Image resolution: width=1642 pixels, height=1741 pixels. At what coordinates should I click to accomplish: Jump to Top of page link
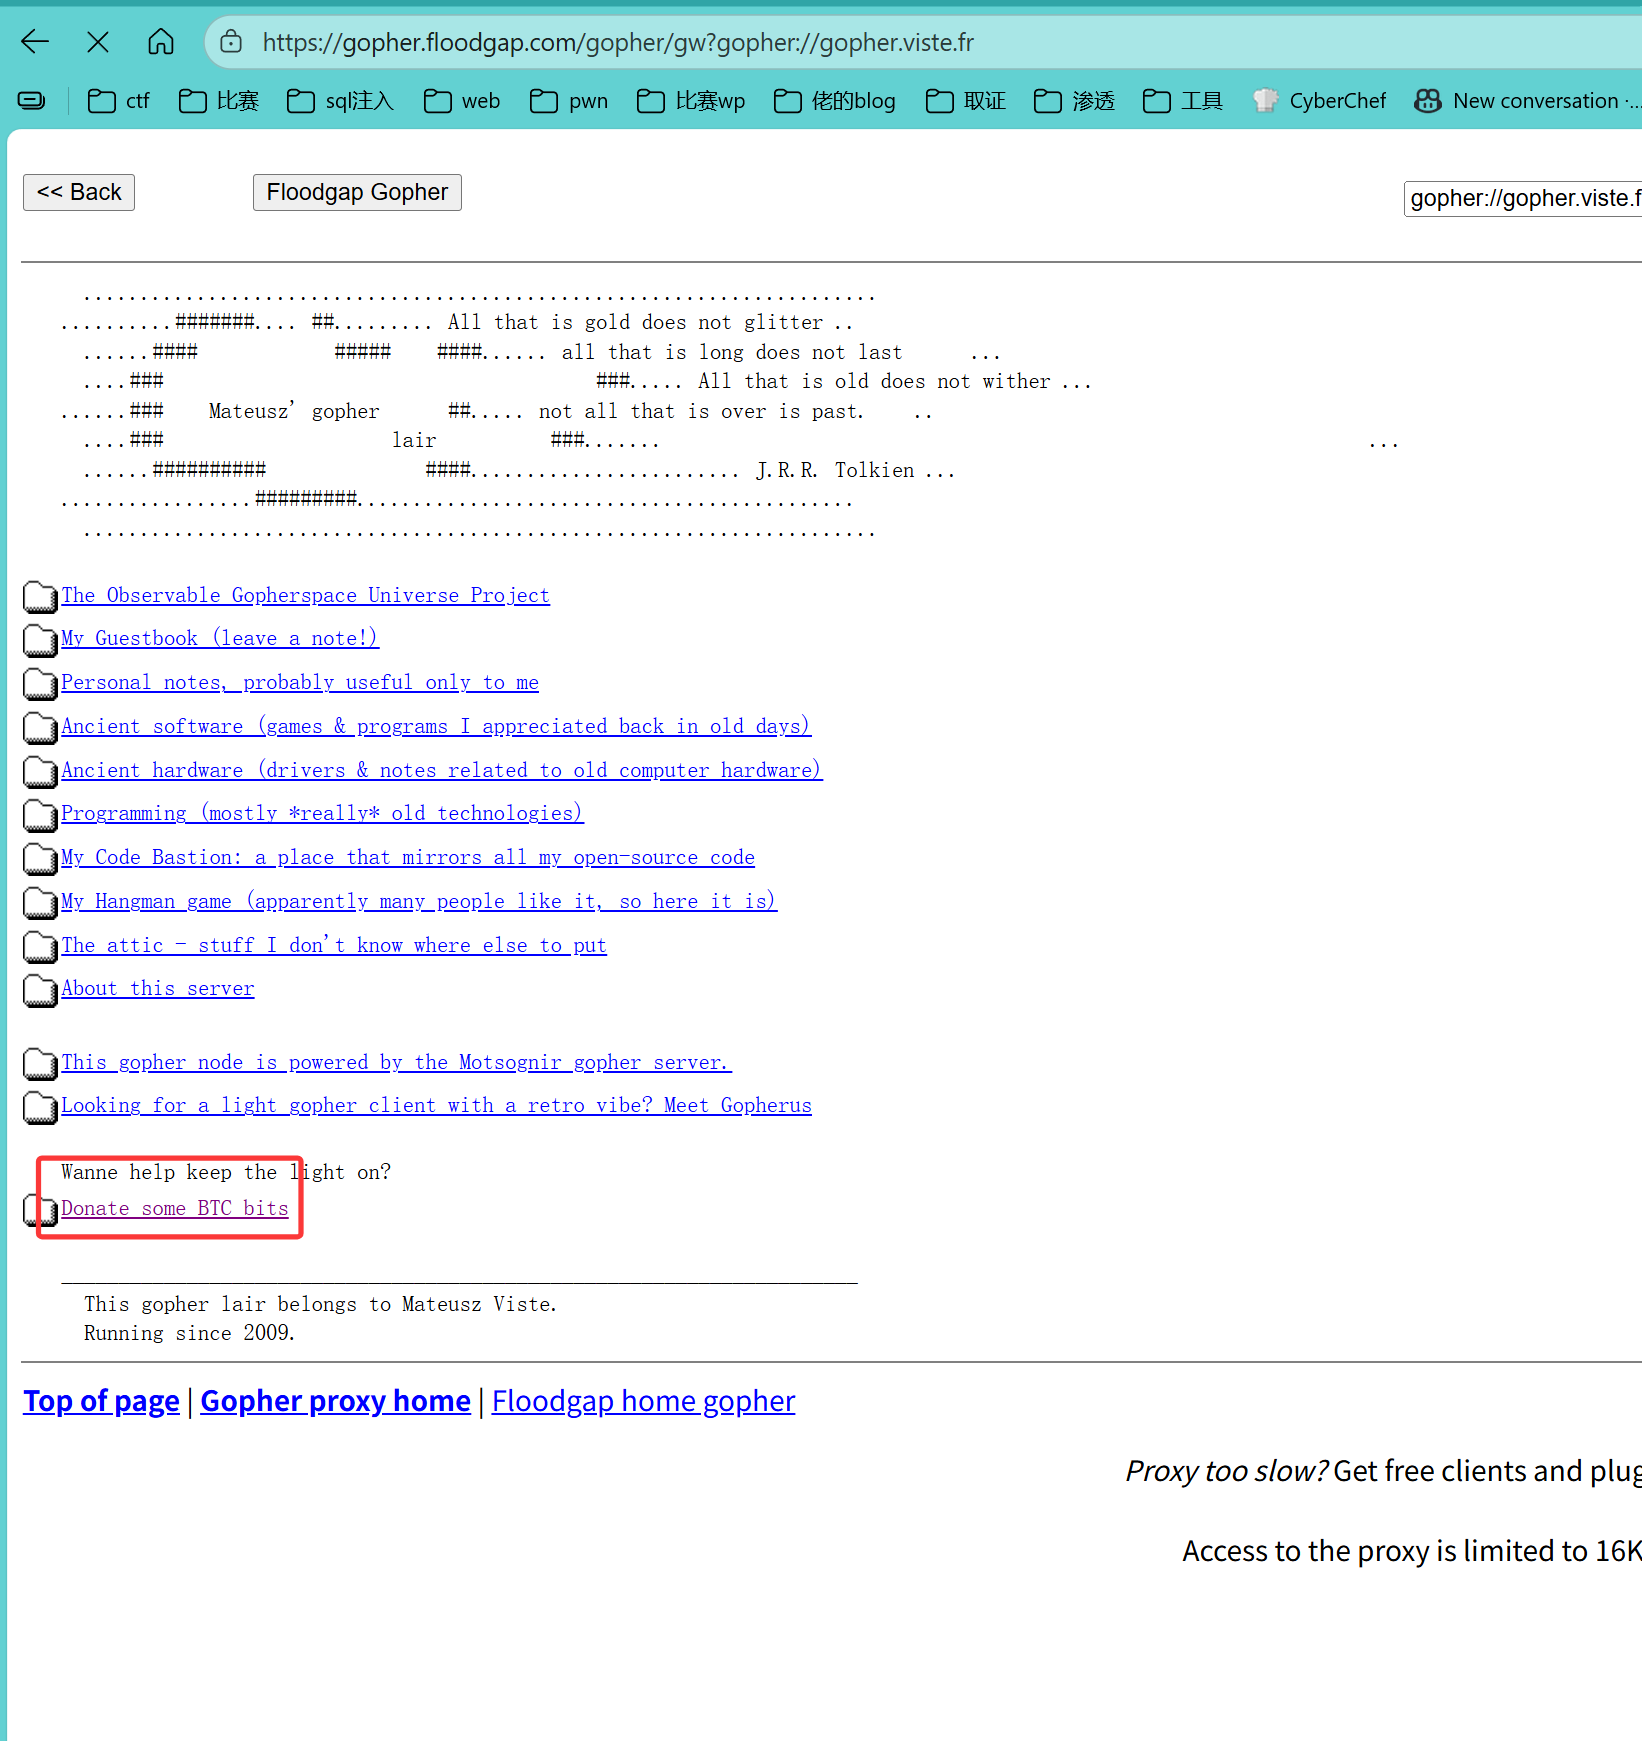click(x=101, y=1401)
